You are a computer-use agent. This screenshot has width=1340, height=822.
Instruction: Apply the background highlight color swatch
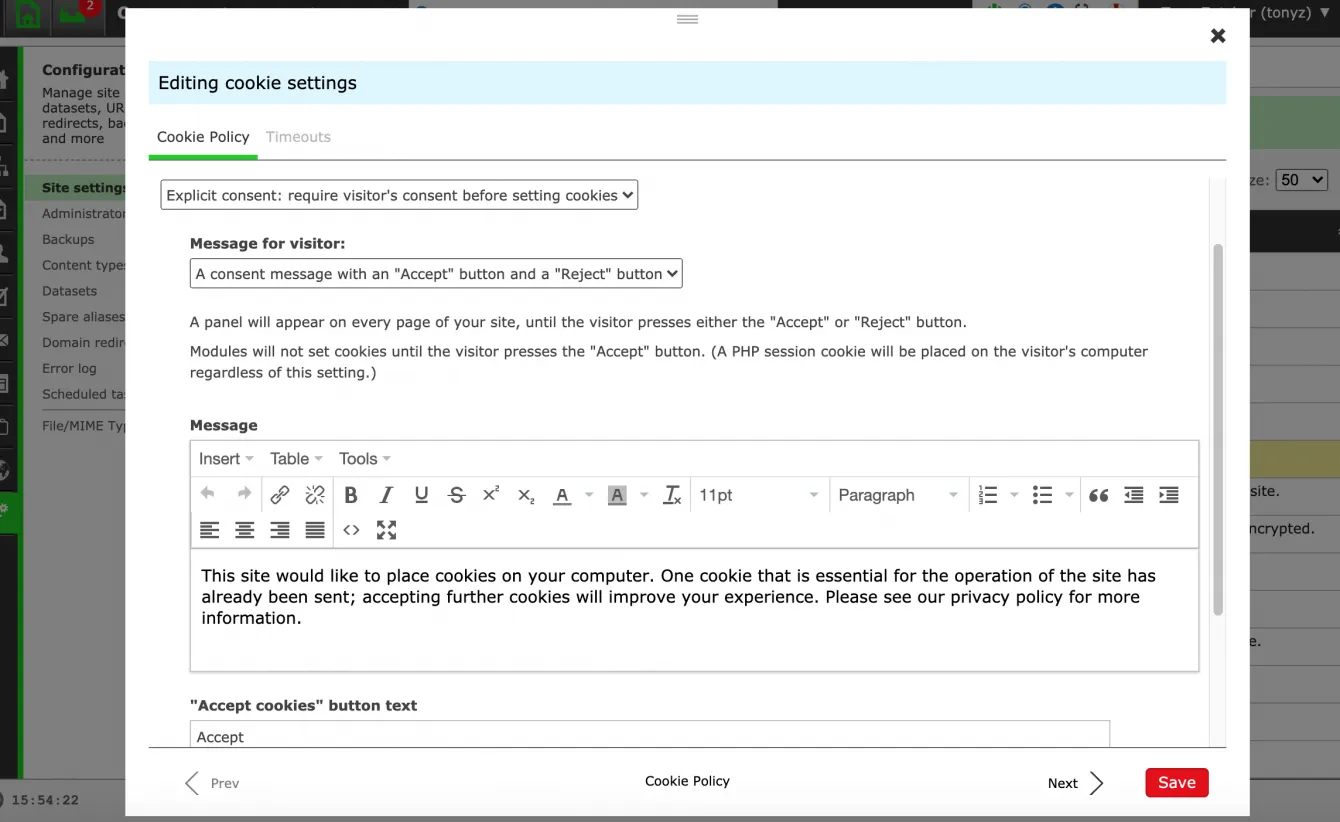(x=617, y=495)
